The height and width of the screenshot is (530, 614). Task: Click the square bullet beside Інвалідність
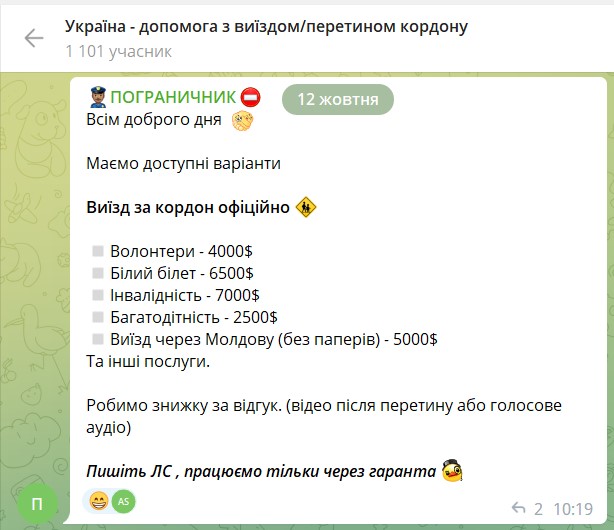(x=98, y=295)
